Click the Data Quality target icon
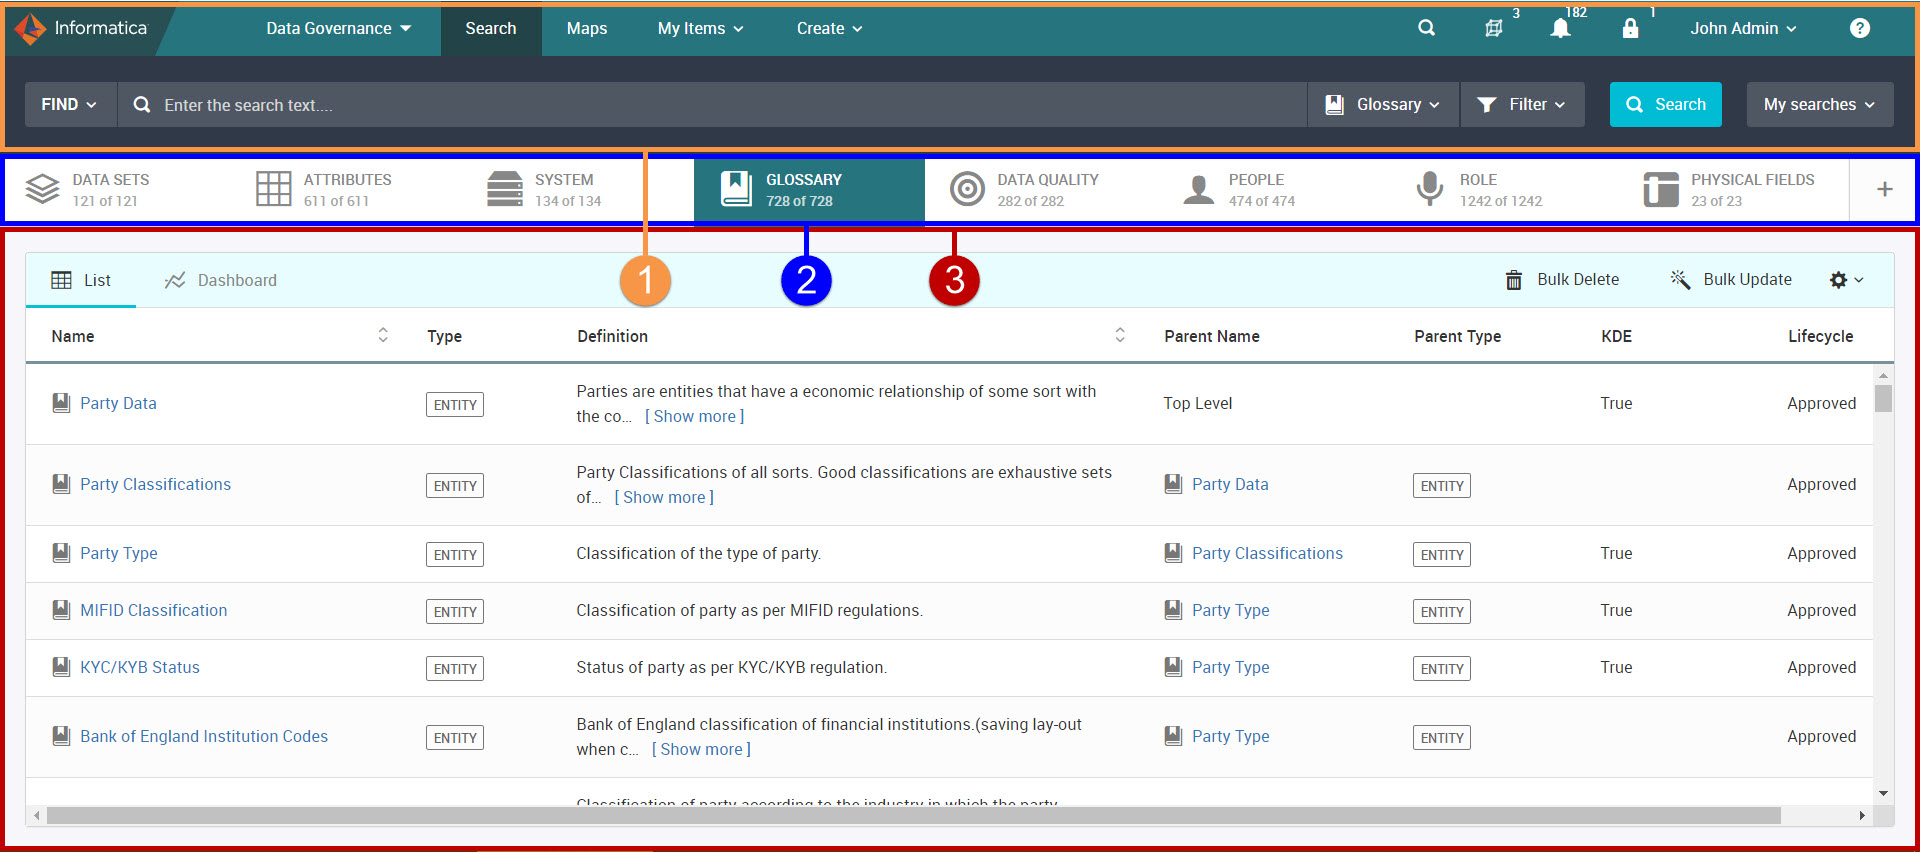 (x=967, y=189)
